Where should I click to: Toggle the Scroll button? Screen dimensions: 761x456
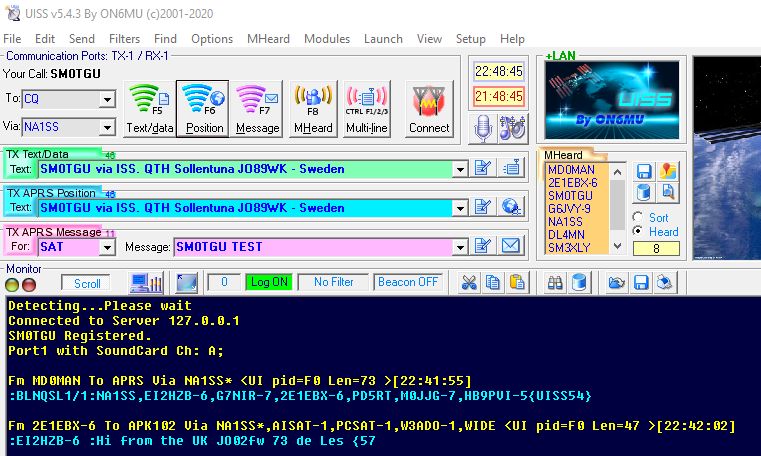pos(87,283)
